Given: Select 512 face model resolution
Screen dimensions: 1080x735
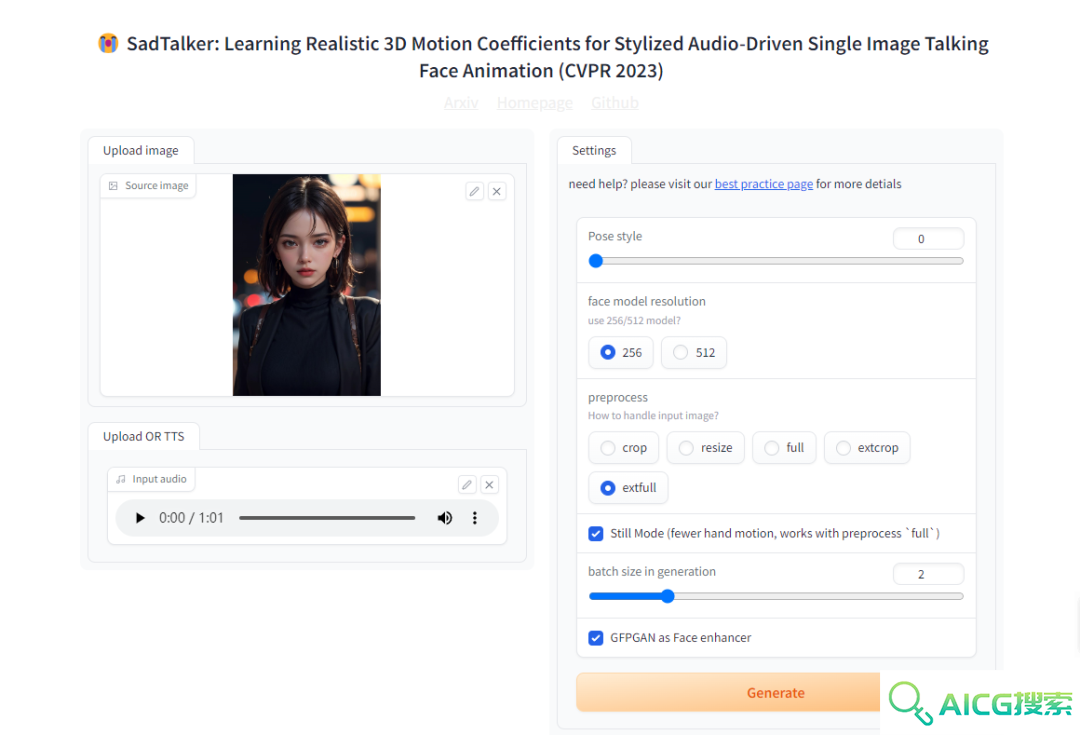Looking at the screenshot, I should [694, 353].
